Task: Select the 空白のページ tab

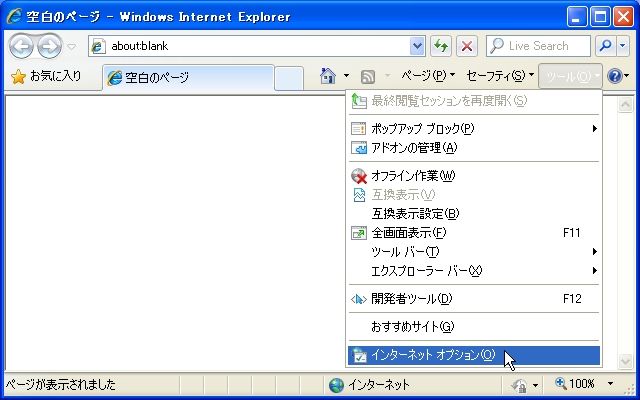Action: pos(188,78)
